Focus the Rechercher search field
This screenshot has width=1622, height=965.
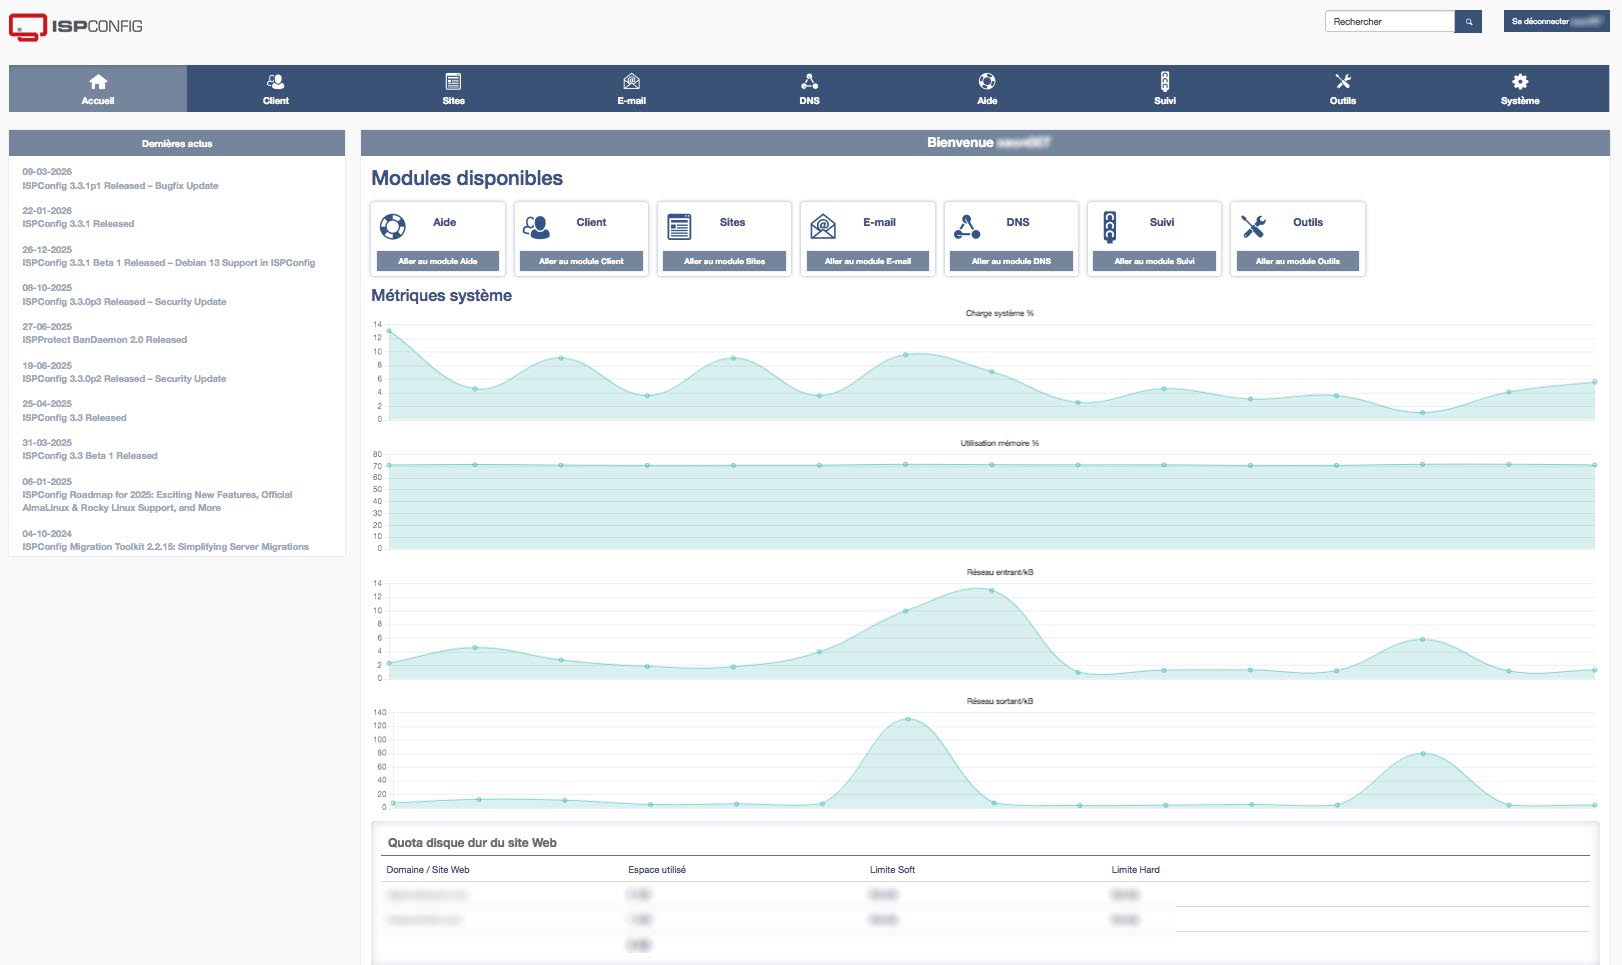(1390, 21)
